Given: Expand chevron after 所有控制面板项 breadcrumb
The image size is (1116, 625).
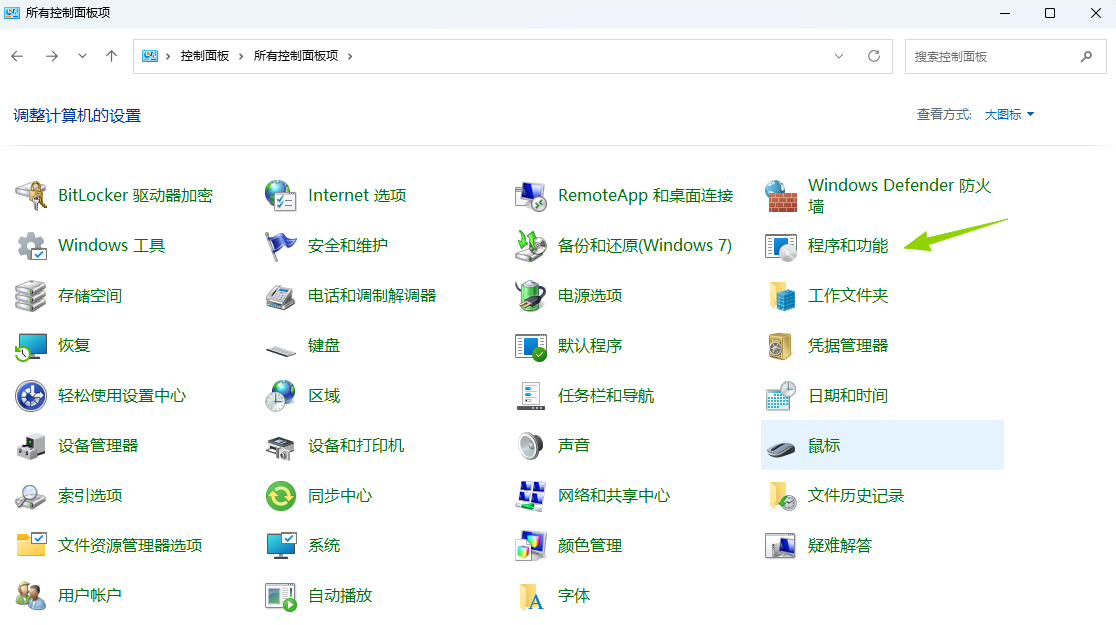Looking at the screenshot, I should pyautogui.click(x=350, y=56).
